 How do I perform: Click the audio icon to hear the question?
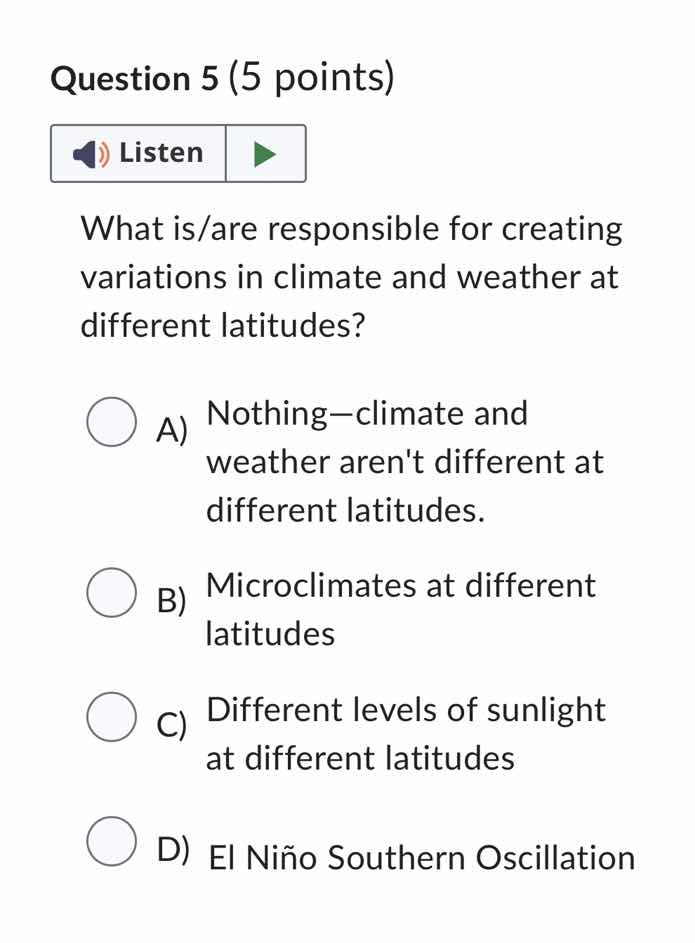coord(90,153)
